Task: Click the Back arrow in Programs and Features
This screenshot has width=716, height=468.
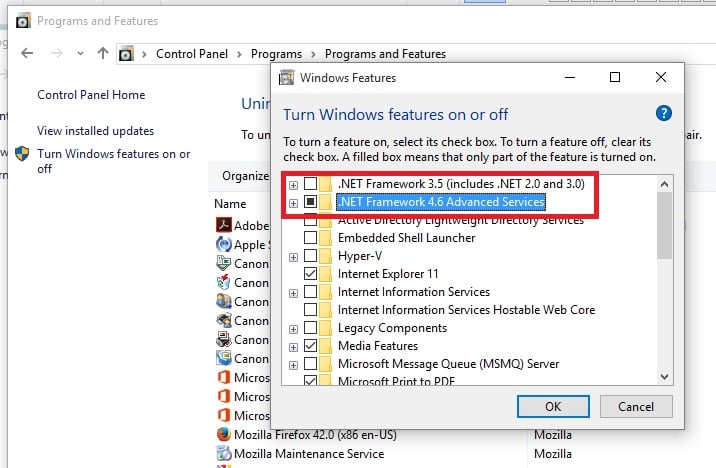Action: click(27, 53)
